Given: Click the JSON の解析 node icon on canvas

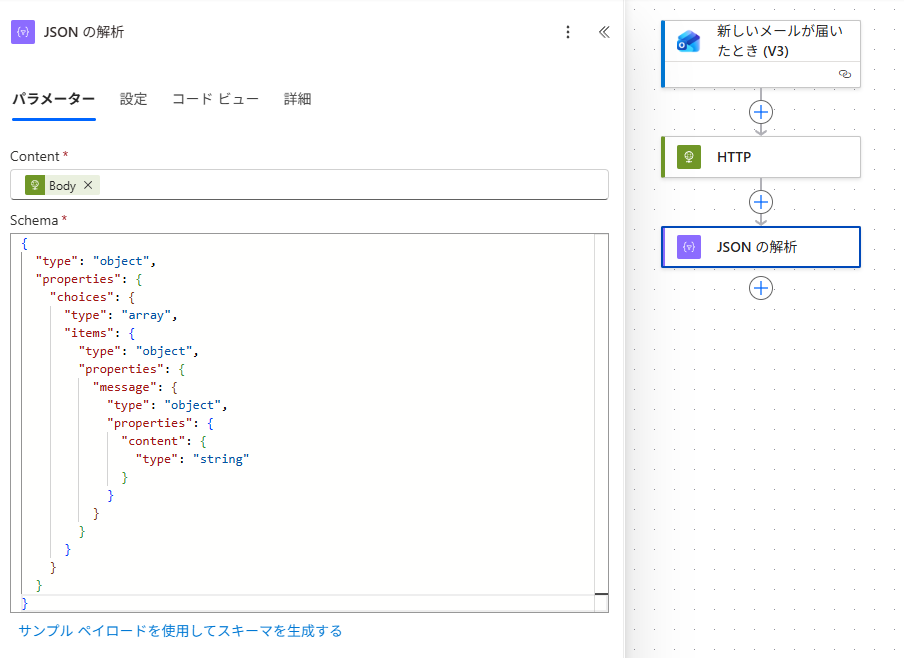Looking at the screenshot, I should [688, 247].
